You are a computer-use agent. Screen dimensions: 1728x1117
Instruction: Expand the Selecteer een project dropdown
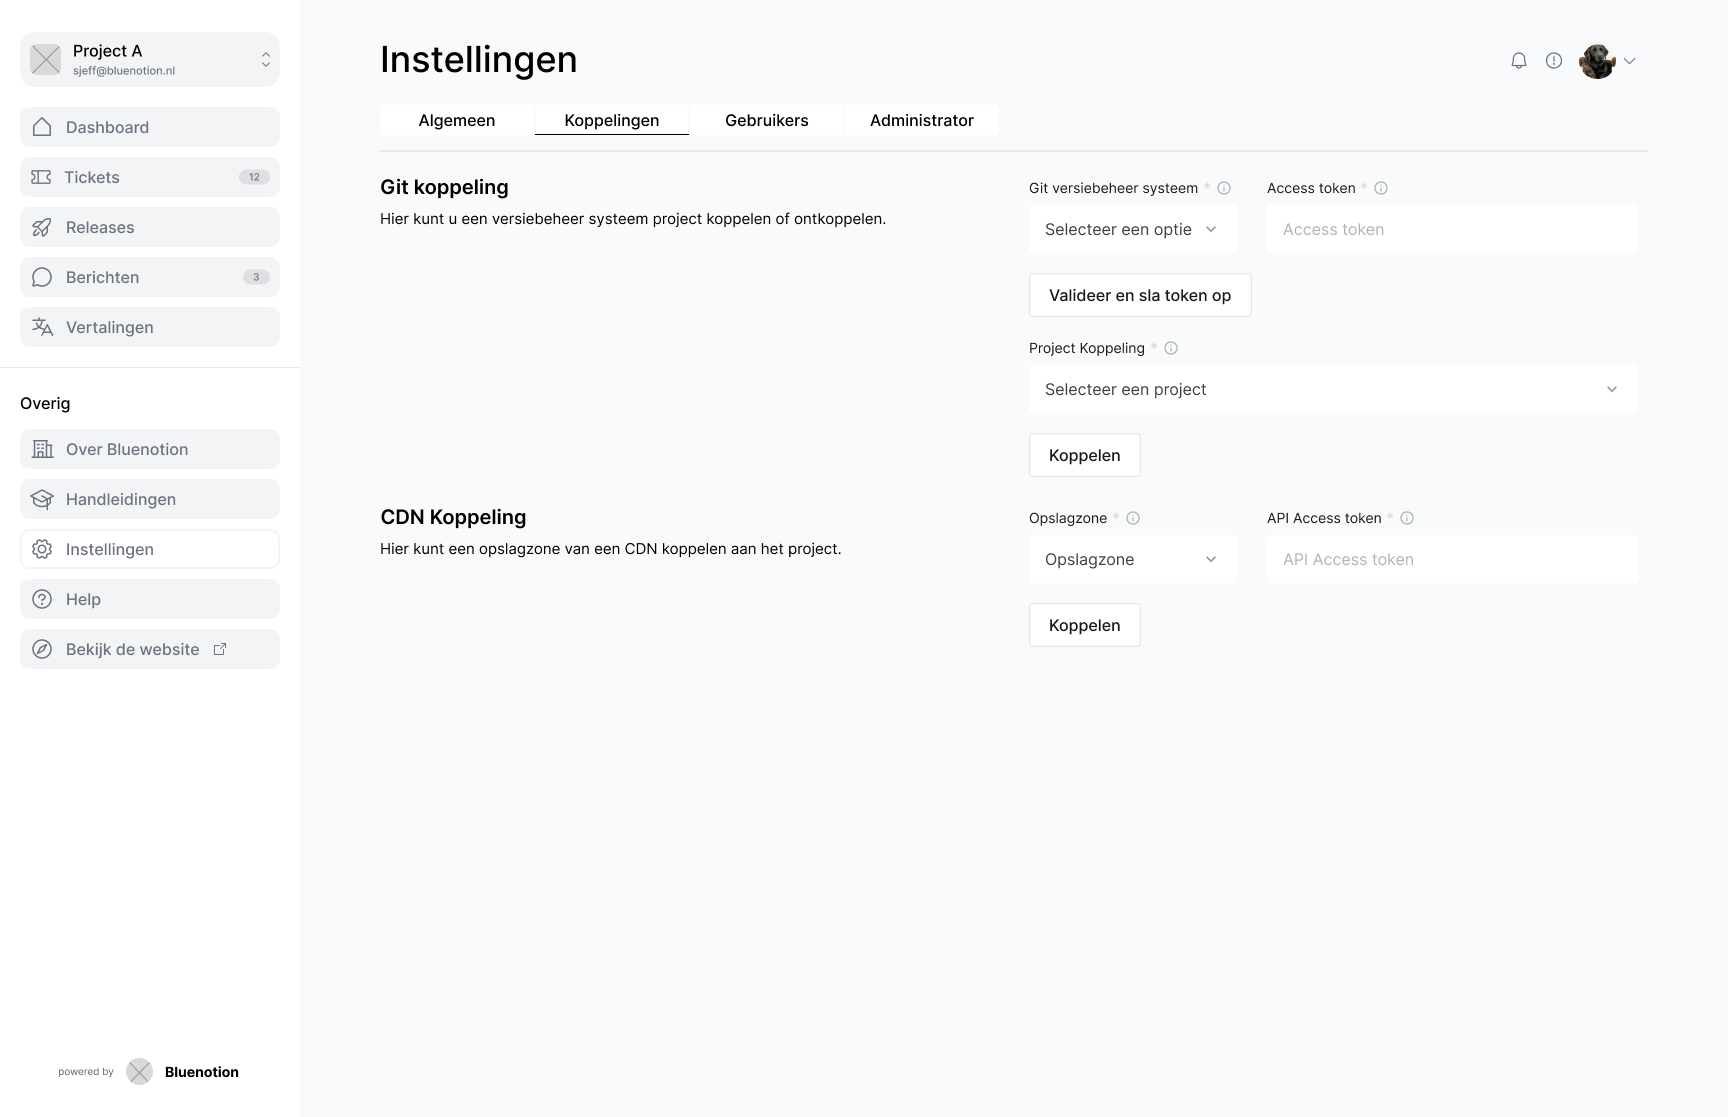tap(1332, 389)
